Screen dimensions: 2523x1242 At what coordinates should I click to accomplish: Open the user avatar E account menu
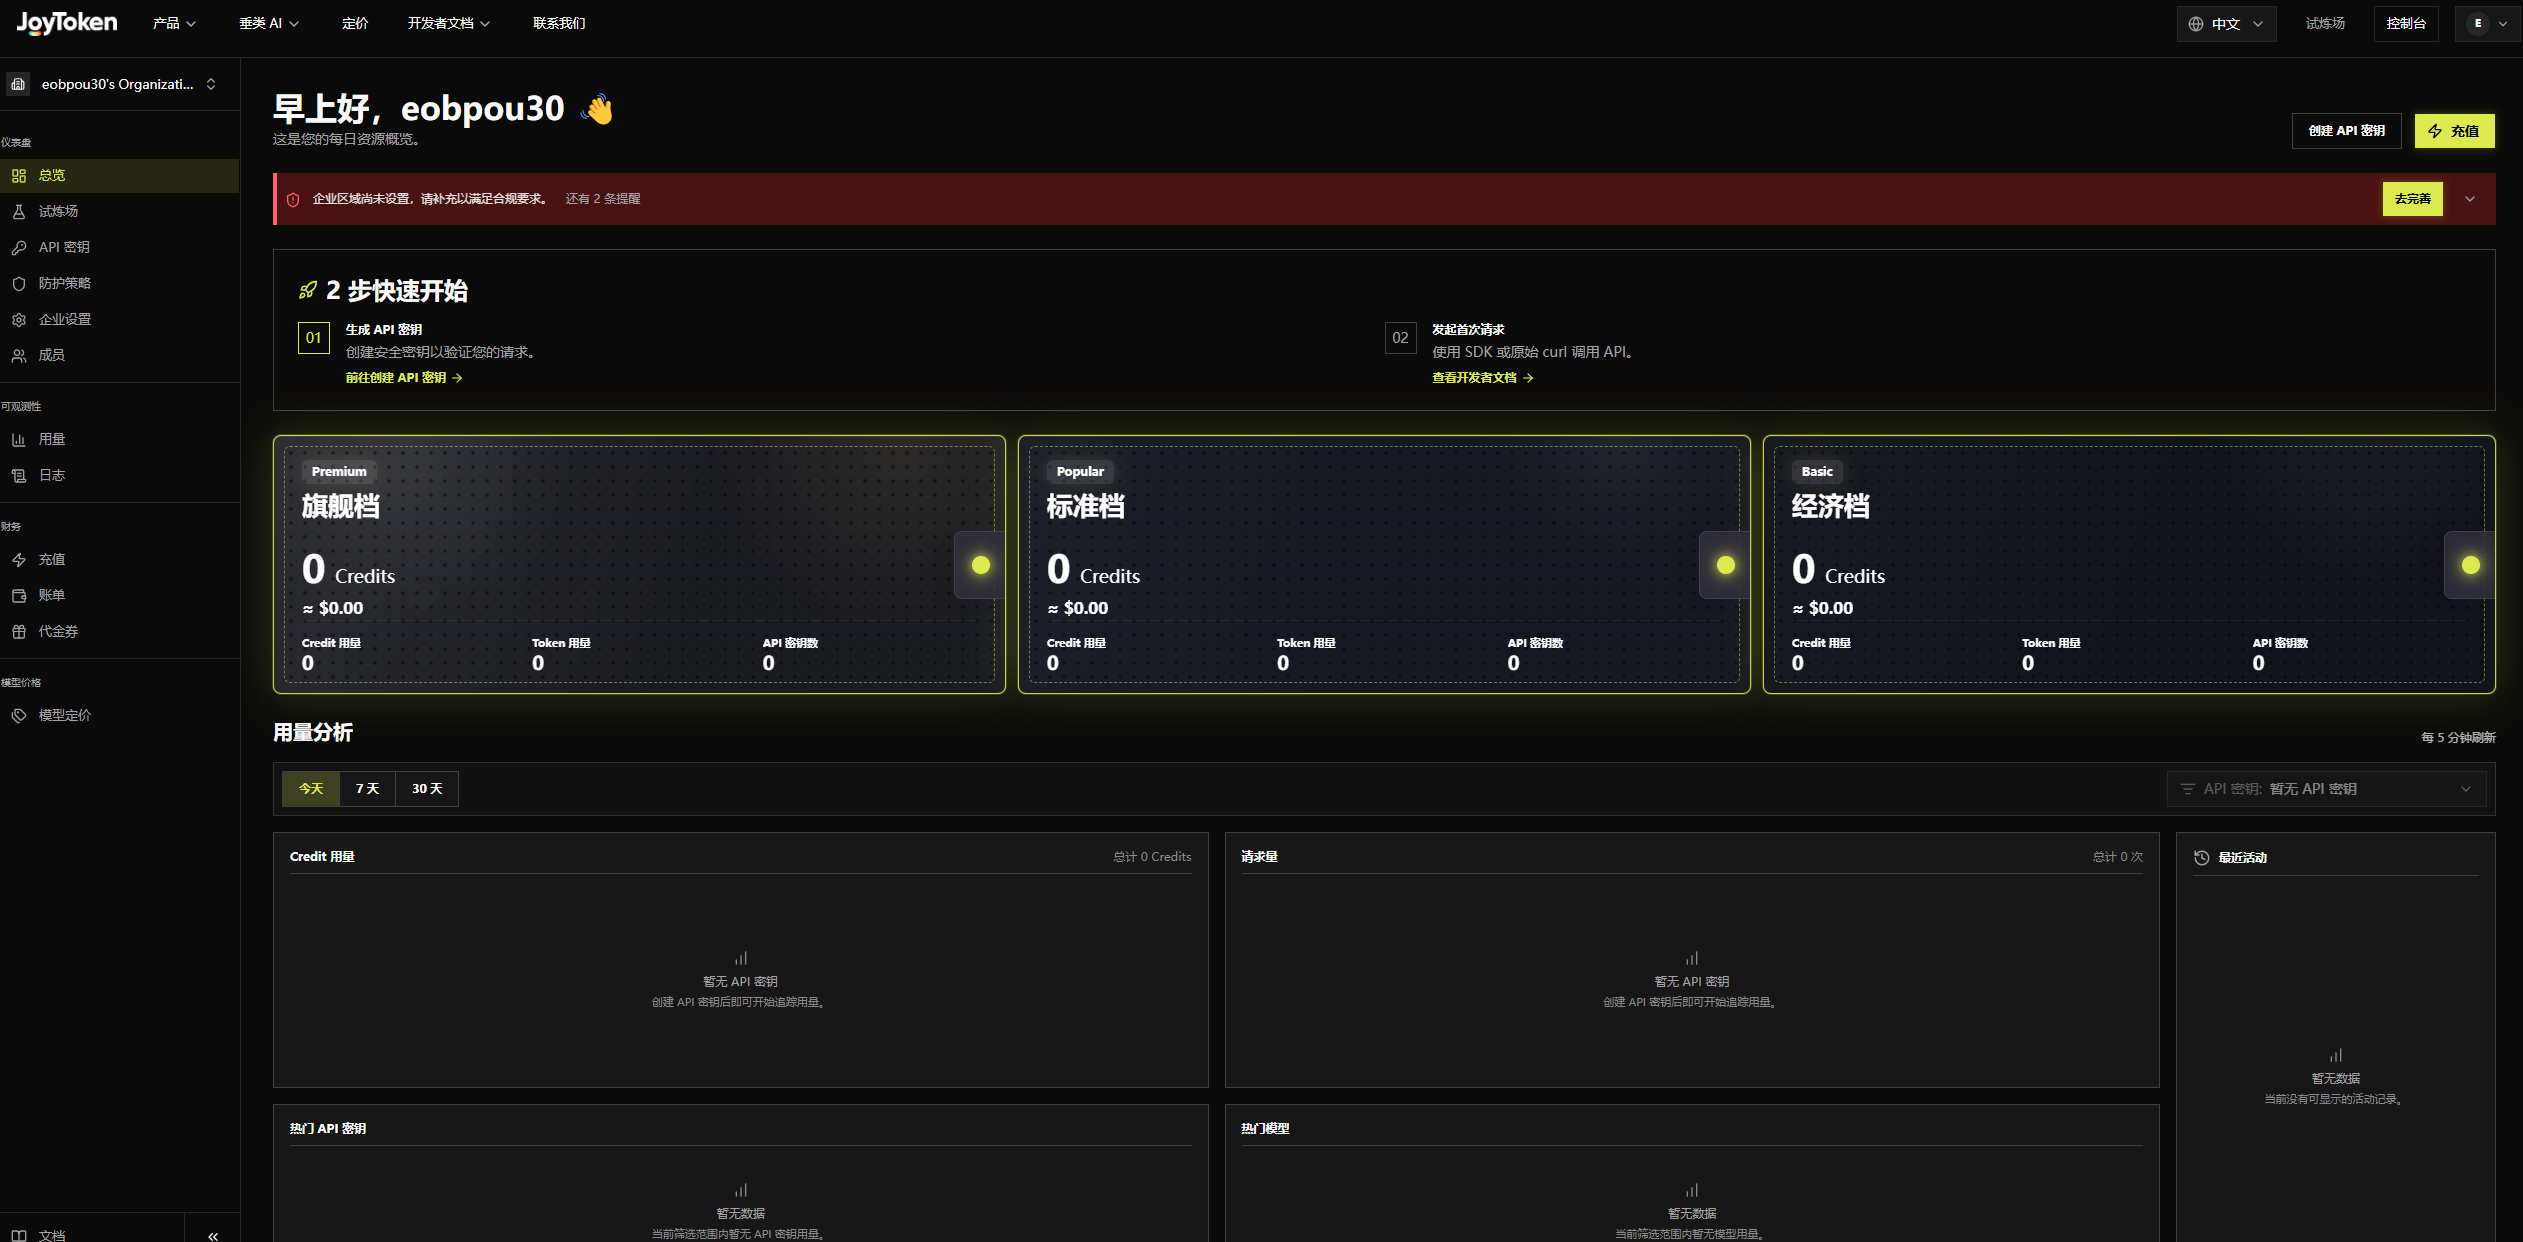pos(2488,23)
